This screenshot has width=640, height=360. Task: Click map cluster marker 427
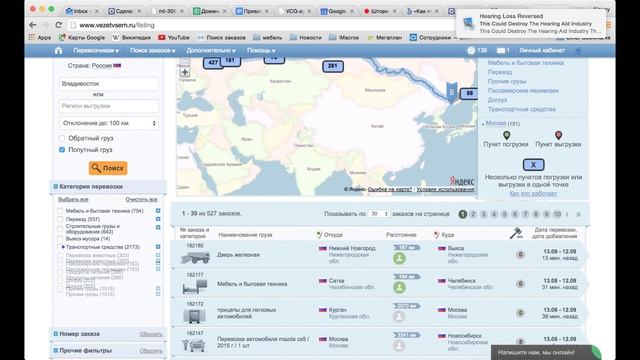tap(213, 62)
